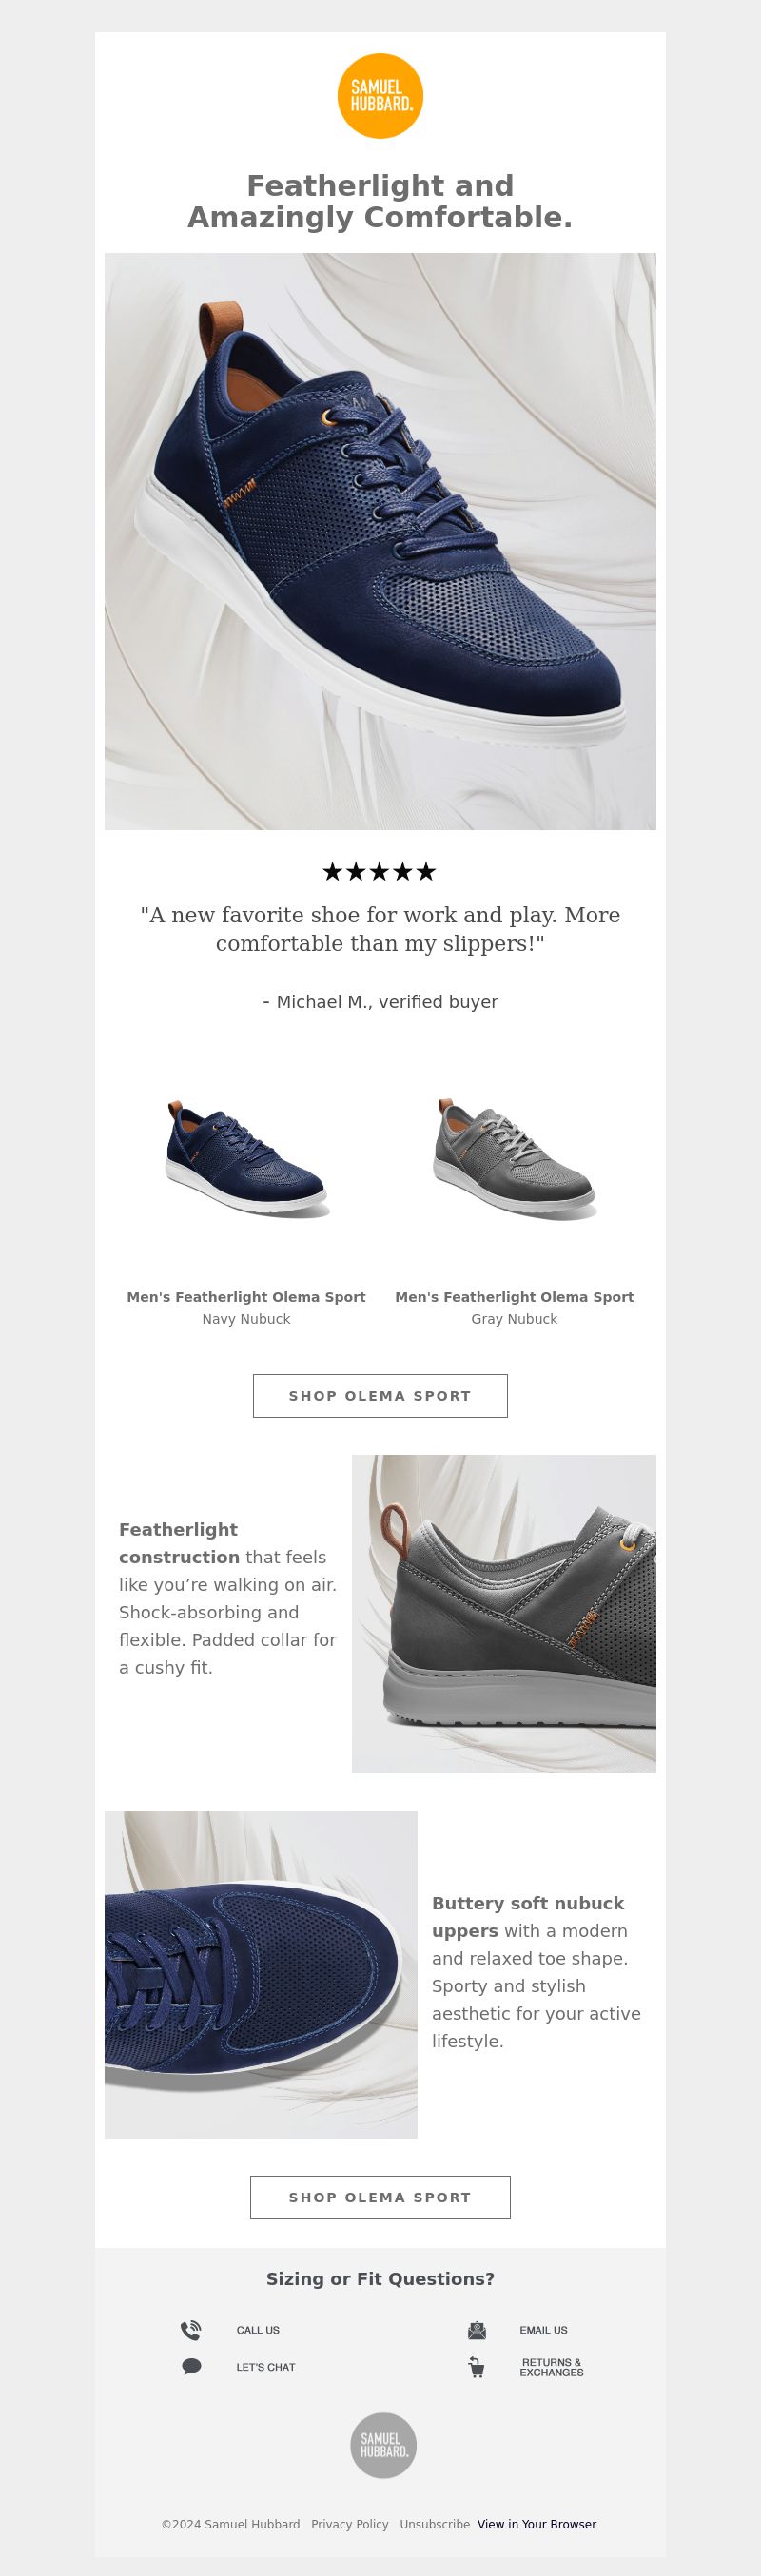The width and height of the screenshot is (761, 2576).
Task: Click first Shop Olema Sport button
Action: point(380,1396)
